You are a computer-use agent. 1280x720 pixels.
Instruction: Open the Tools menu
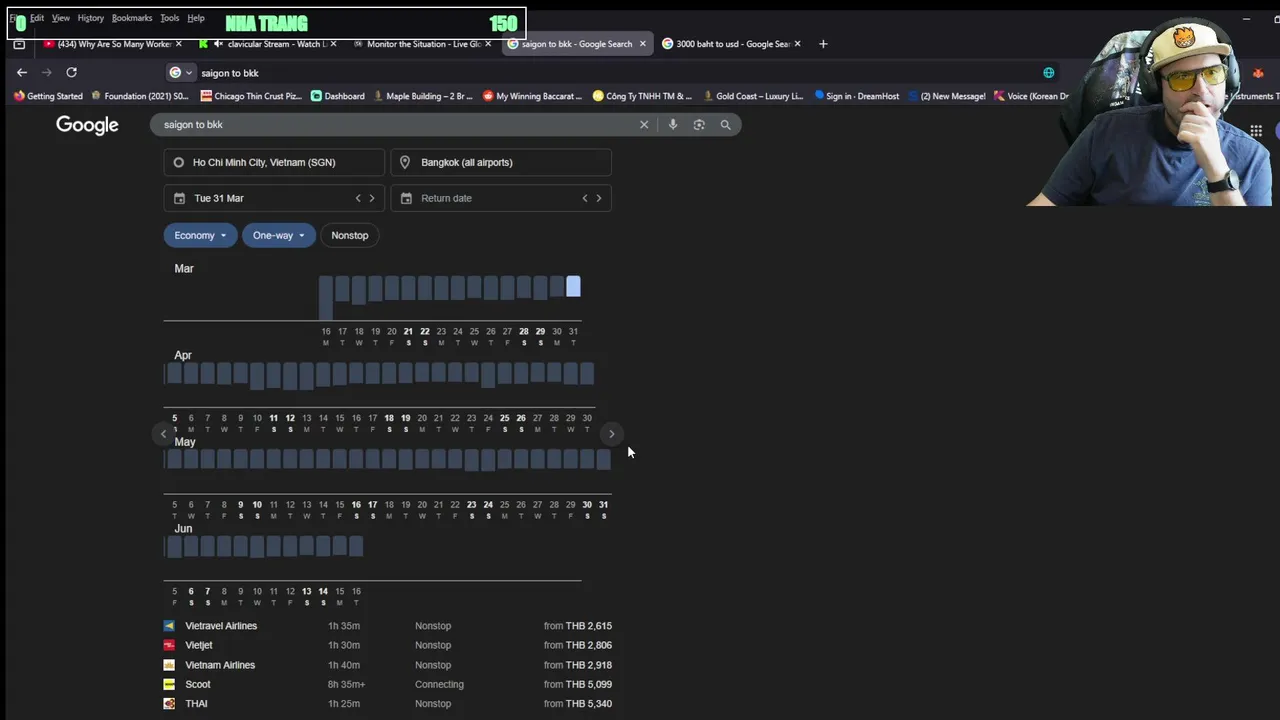(170, 18)
